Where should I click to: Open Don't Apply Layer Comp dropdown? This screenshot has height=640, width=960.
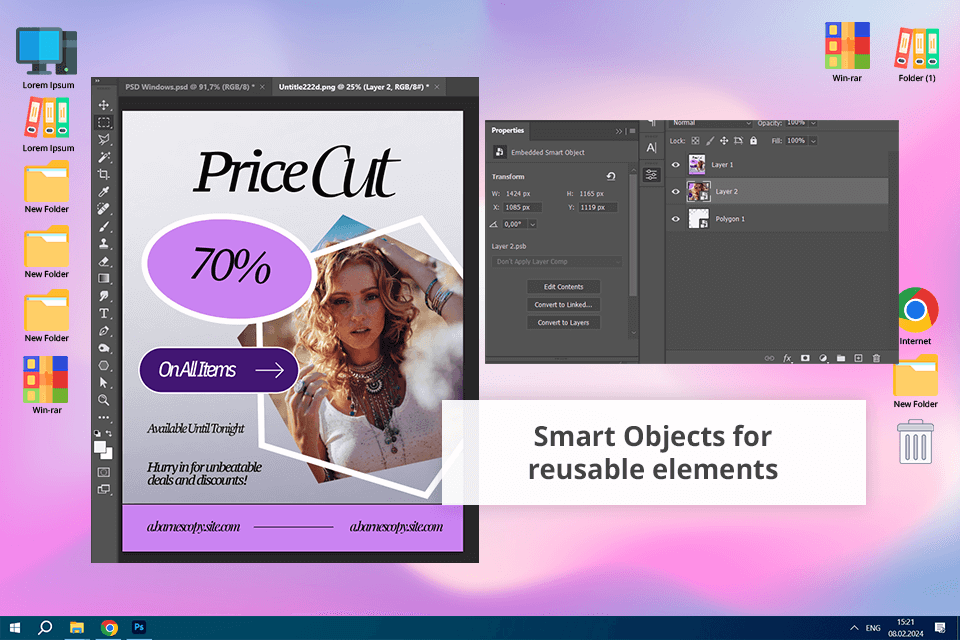(x=557, y=262)
